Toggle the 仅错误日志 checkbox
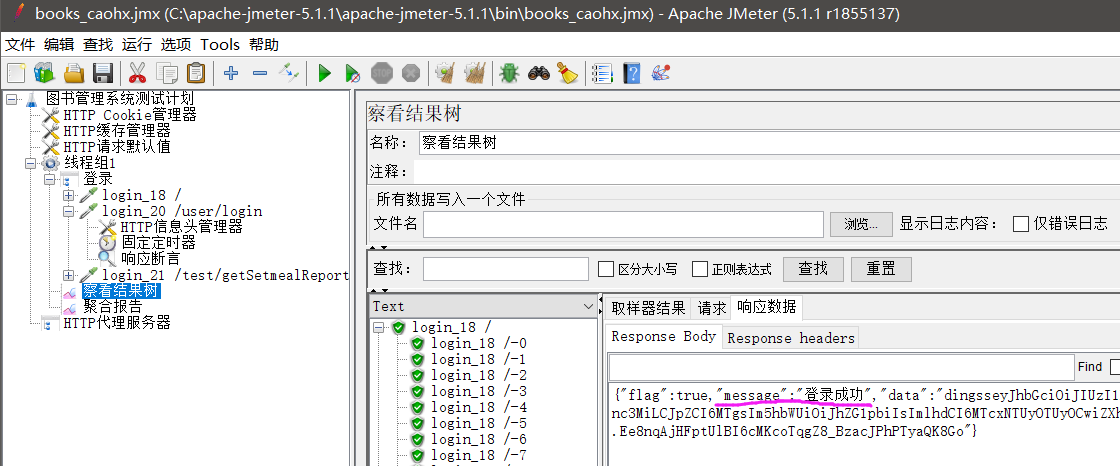 pyautogui.click(x=1021, y=224)
